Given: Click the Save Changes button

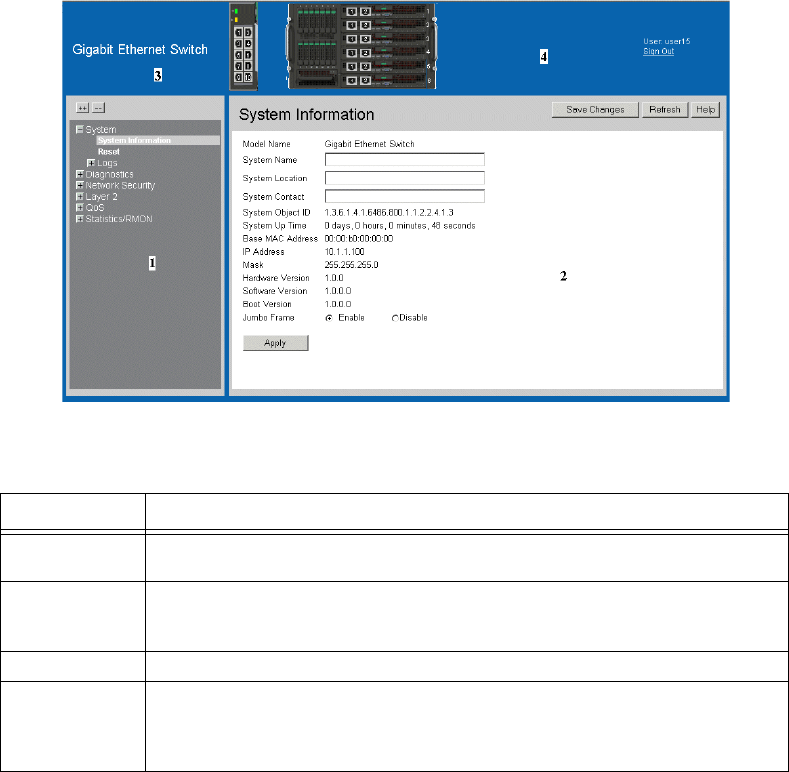Looking at the screenshot, I should [x=595, y=110].
